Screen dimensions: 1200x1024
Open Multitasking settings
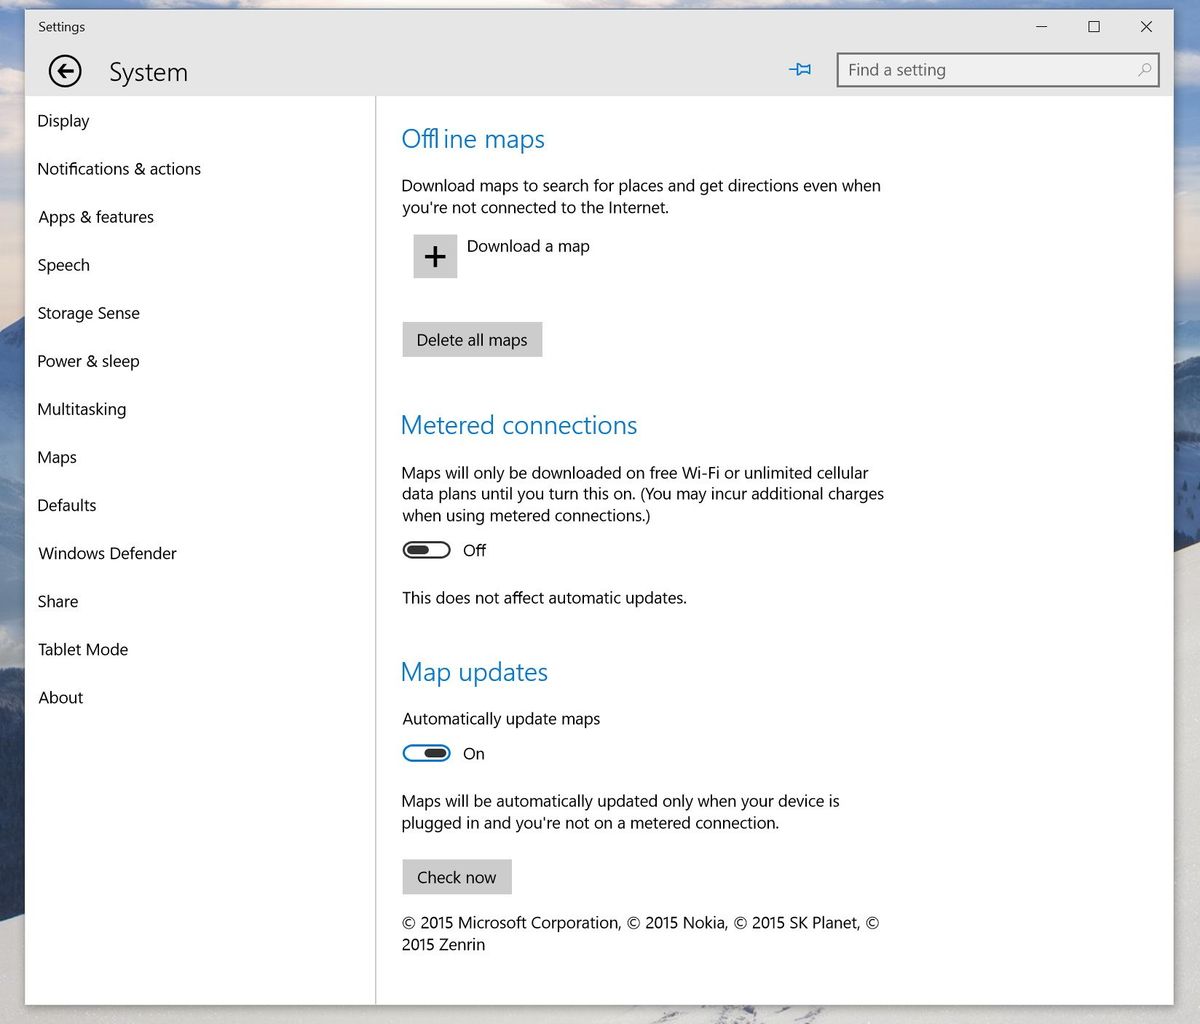[81, 408]
